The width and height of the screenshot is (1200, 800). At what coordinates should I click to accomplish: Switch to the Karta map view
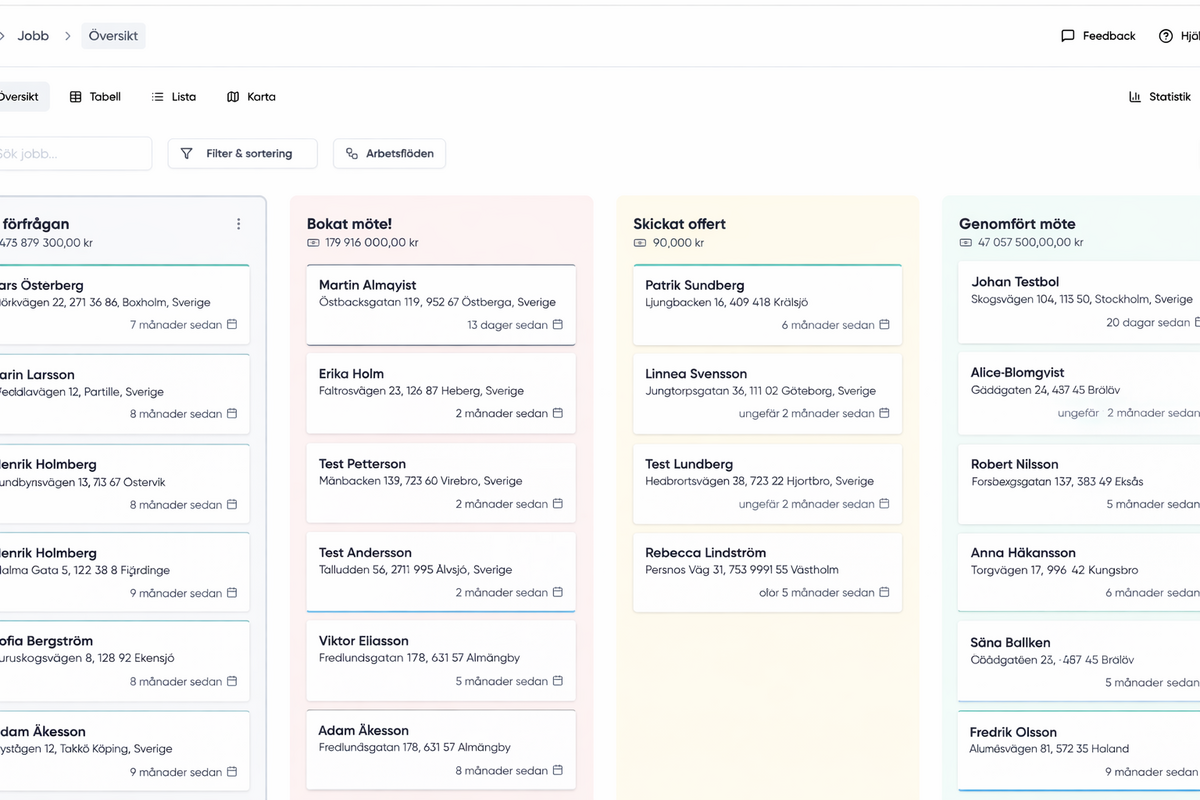(x=251, y=97)
